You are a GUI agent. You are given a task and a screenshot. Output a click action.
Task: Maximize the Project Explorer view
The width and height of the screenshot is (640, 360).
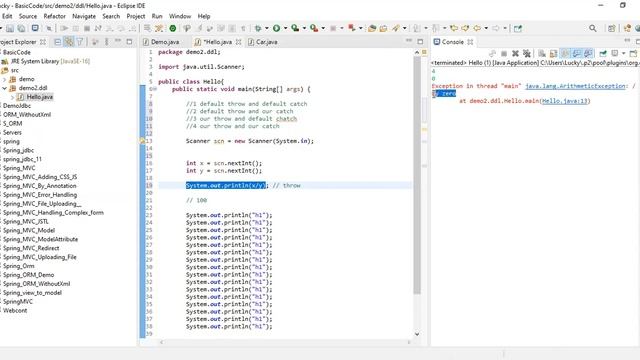[129, 41]
